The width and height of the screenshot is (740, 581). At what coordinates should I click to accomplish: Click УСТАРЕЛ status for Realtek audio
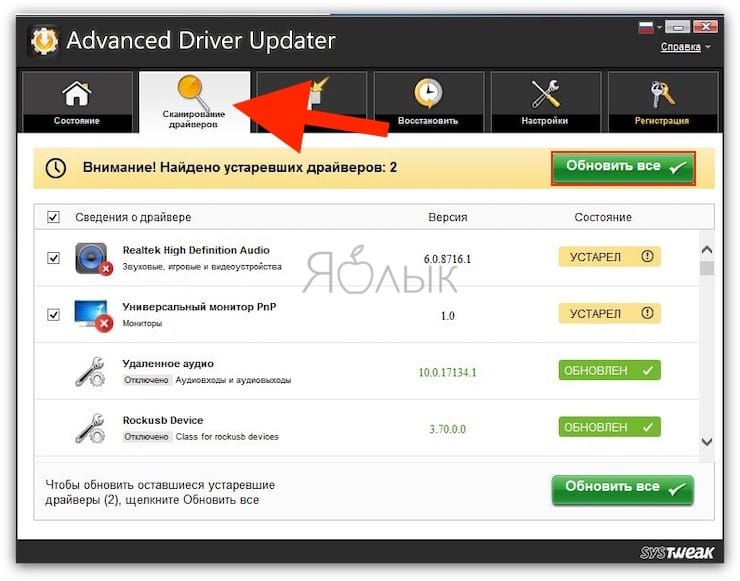pyautogui.click(x=610, y=257)
